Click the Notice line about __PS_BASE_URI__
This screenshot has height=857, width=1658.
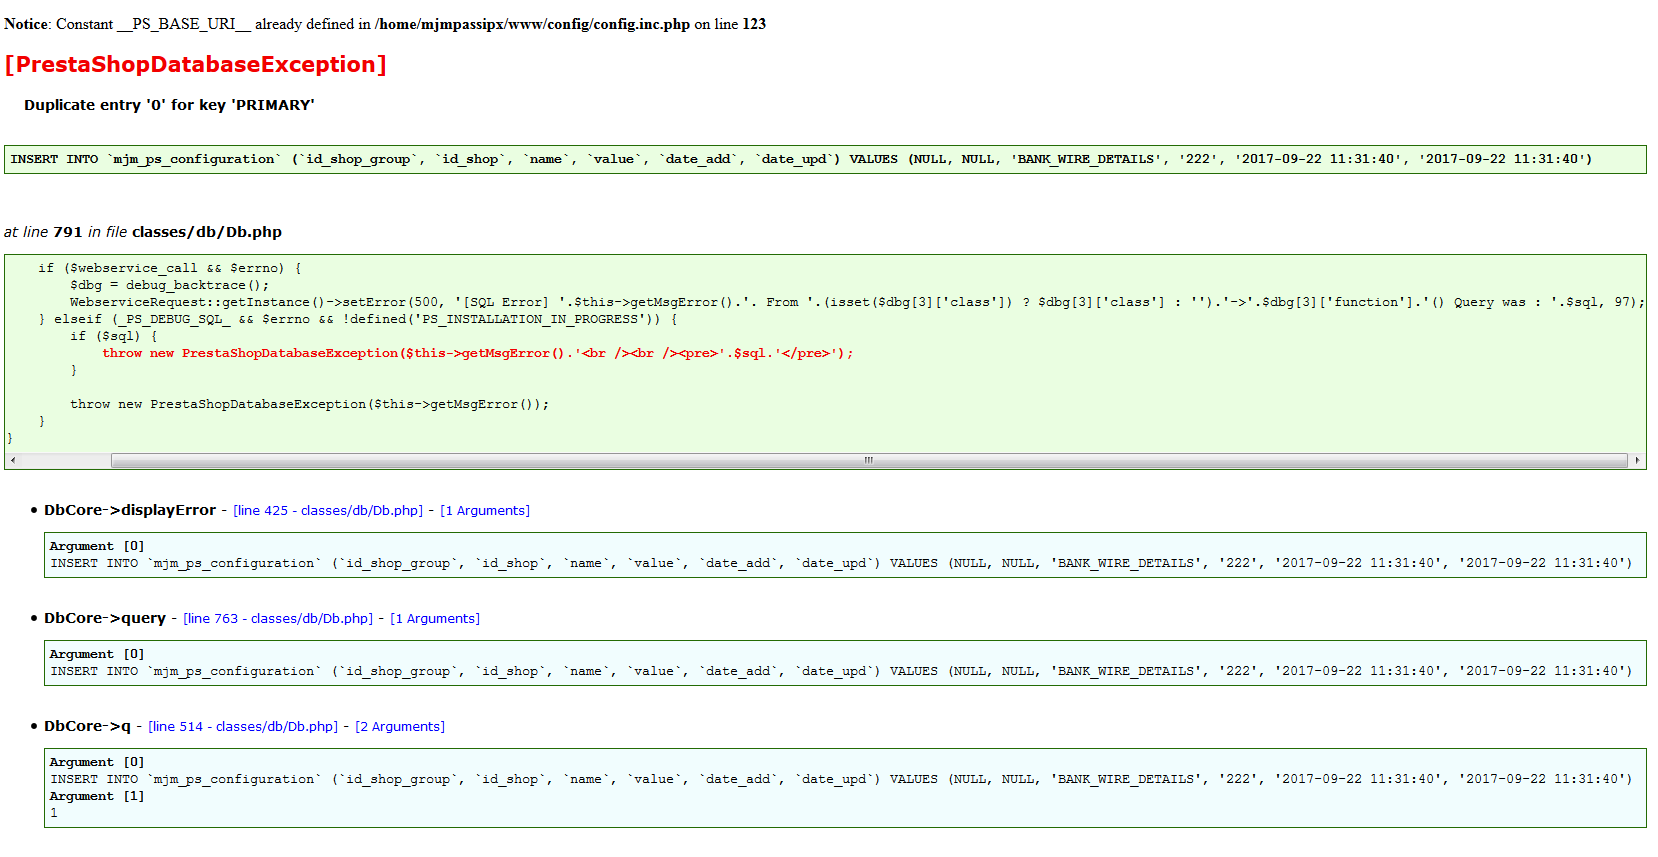(x=385, y=24)
